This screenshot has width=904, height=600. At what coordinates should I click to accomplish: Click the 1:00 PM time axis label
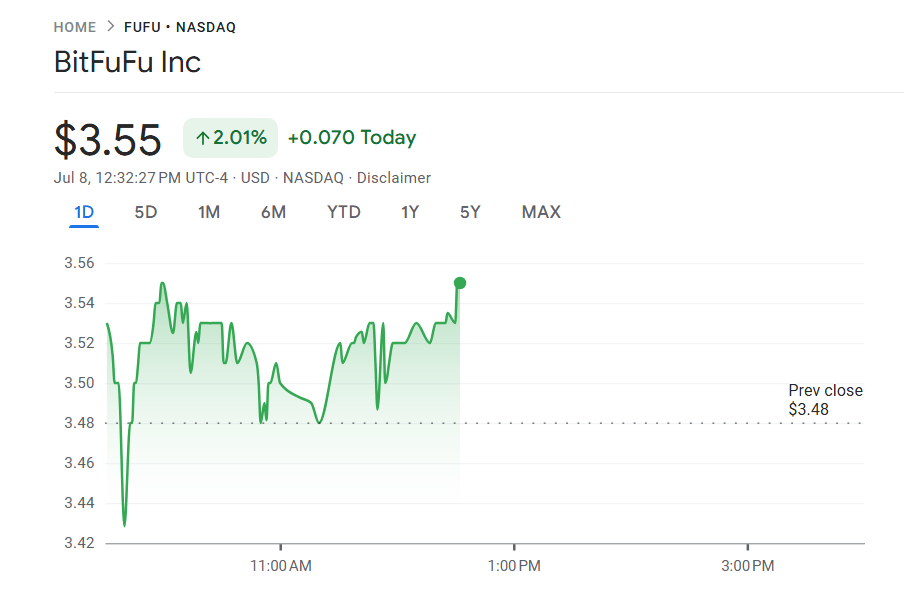pos(514,566)
